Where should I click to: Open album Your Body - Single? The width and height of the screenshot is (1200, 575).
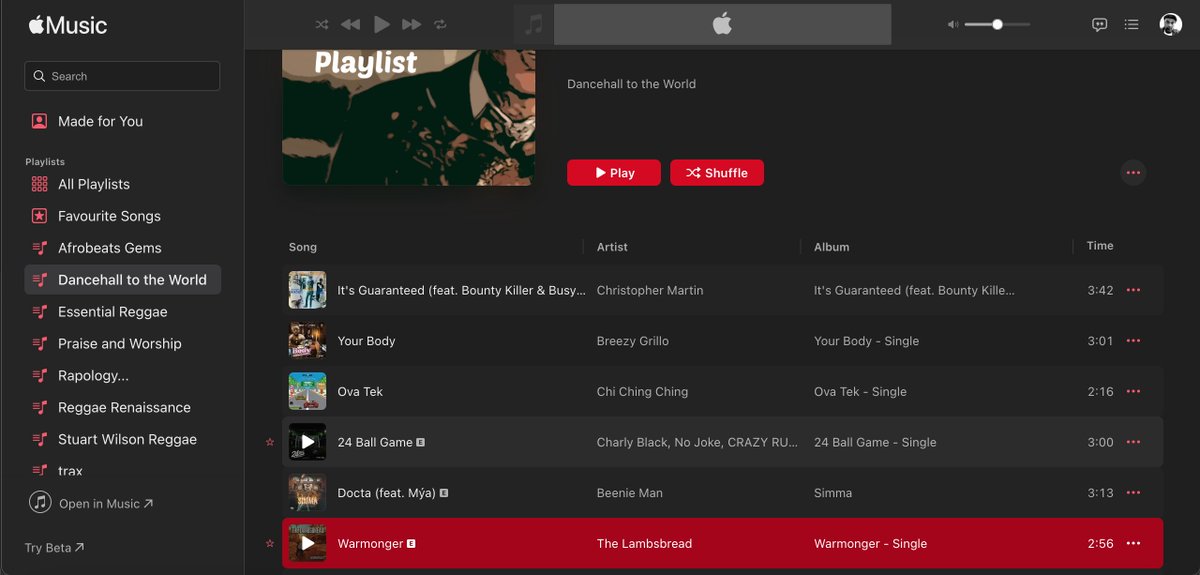(x=866, y=341)
